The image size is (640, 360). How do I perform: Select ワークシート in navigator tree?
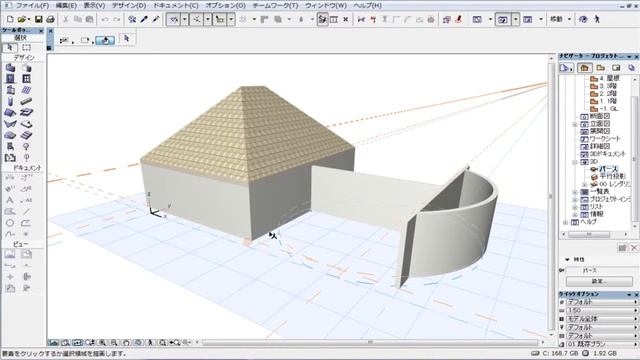pyautogui.click(x=605, y=139)
